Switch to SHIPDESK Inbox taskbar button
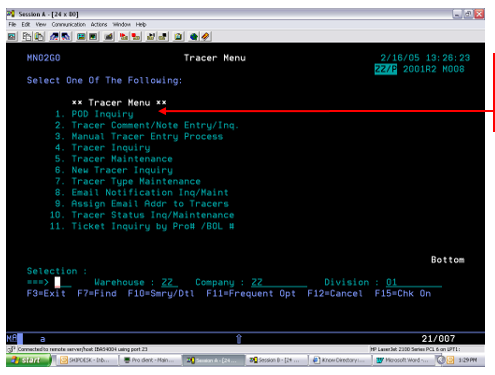495x375 pixels. 88,360
